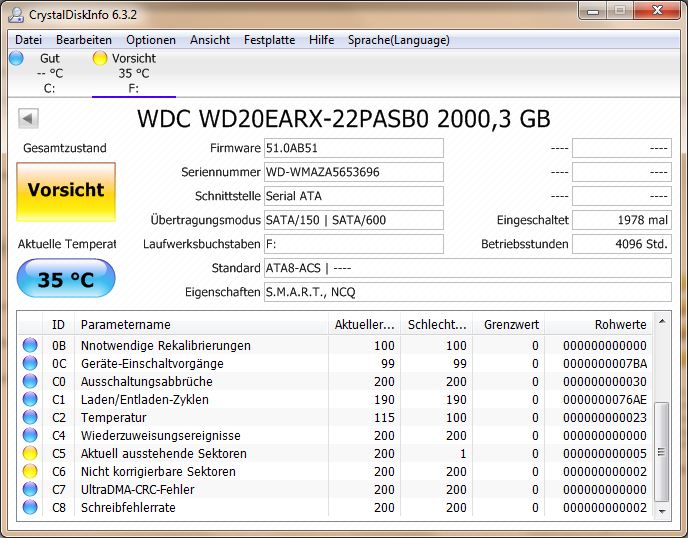Select the UltraDMA-CRC-Fehler row
The image size is (688, 538).
[335, 489]
